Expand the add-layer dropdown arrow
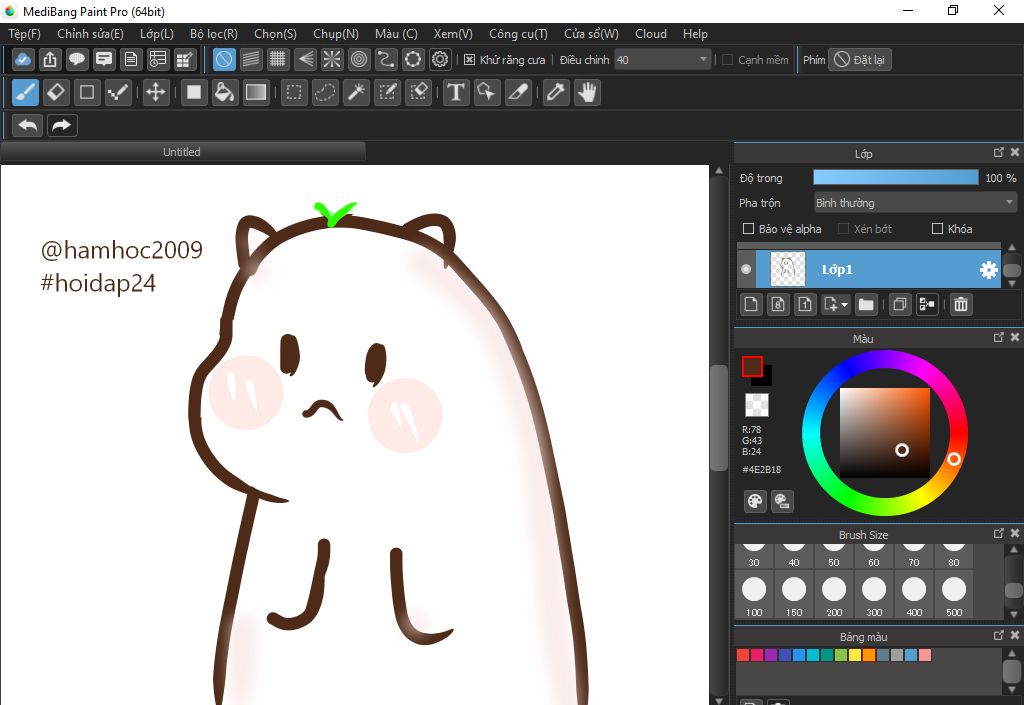This screenshot has width=1024, height=705. coord(844,305)
